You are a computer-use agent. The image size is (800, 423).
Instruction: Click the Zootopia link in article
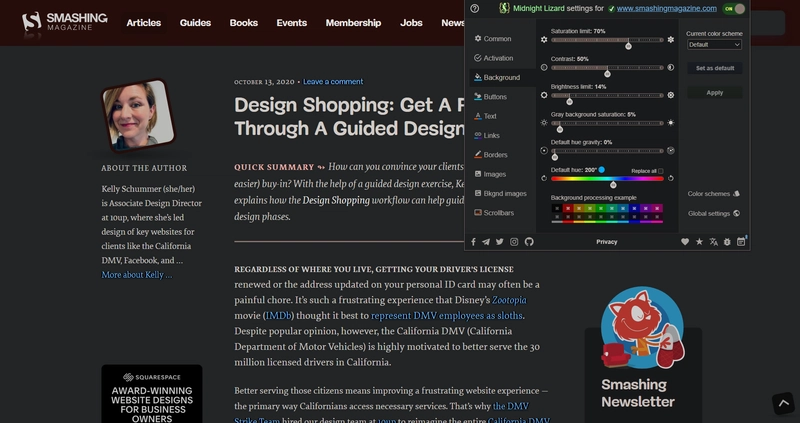[x=509, y=300]
